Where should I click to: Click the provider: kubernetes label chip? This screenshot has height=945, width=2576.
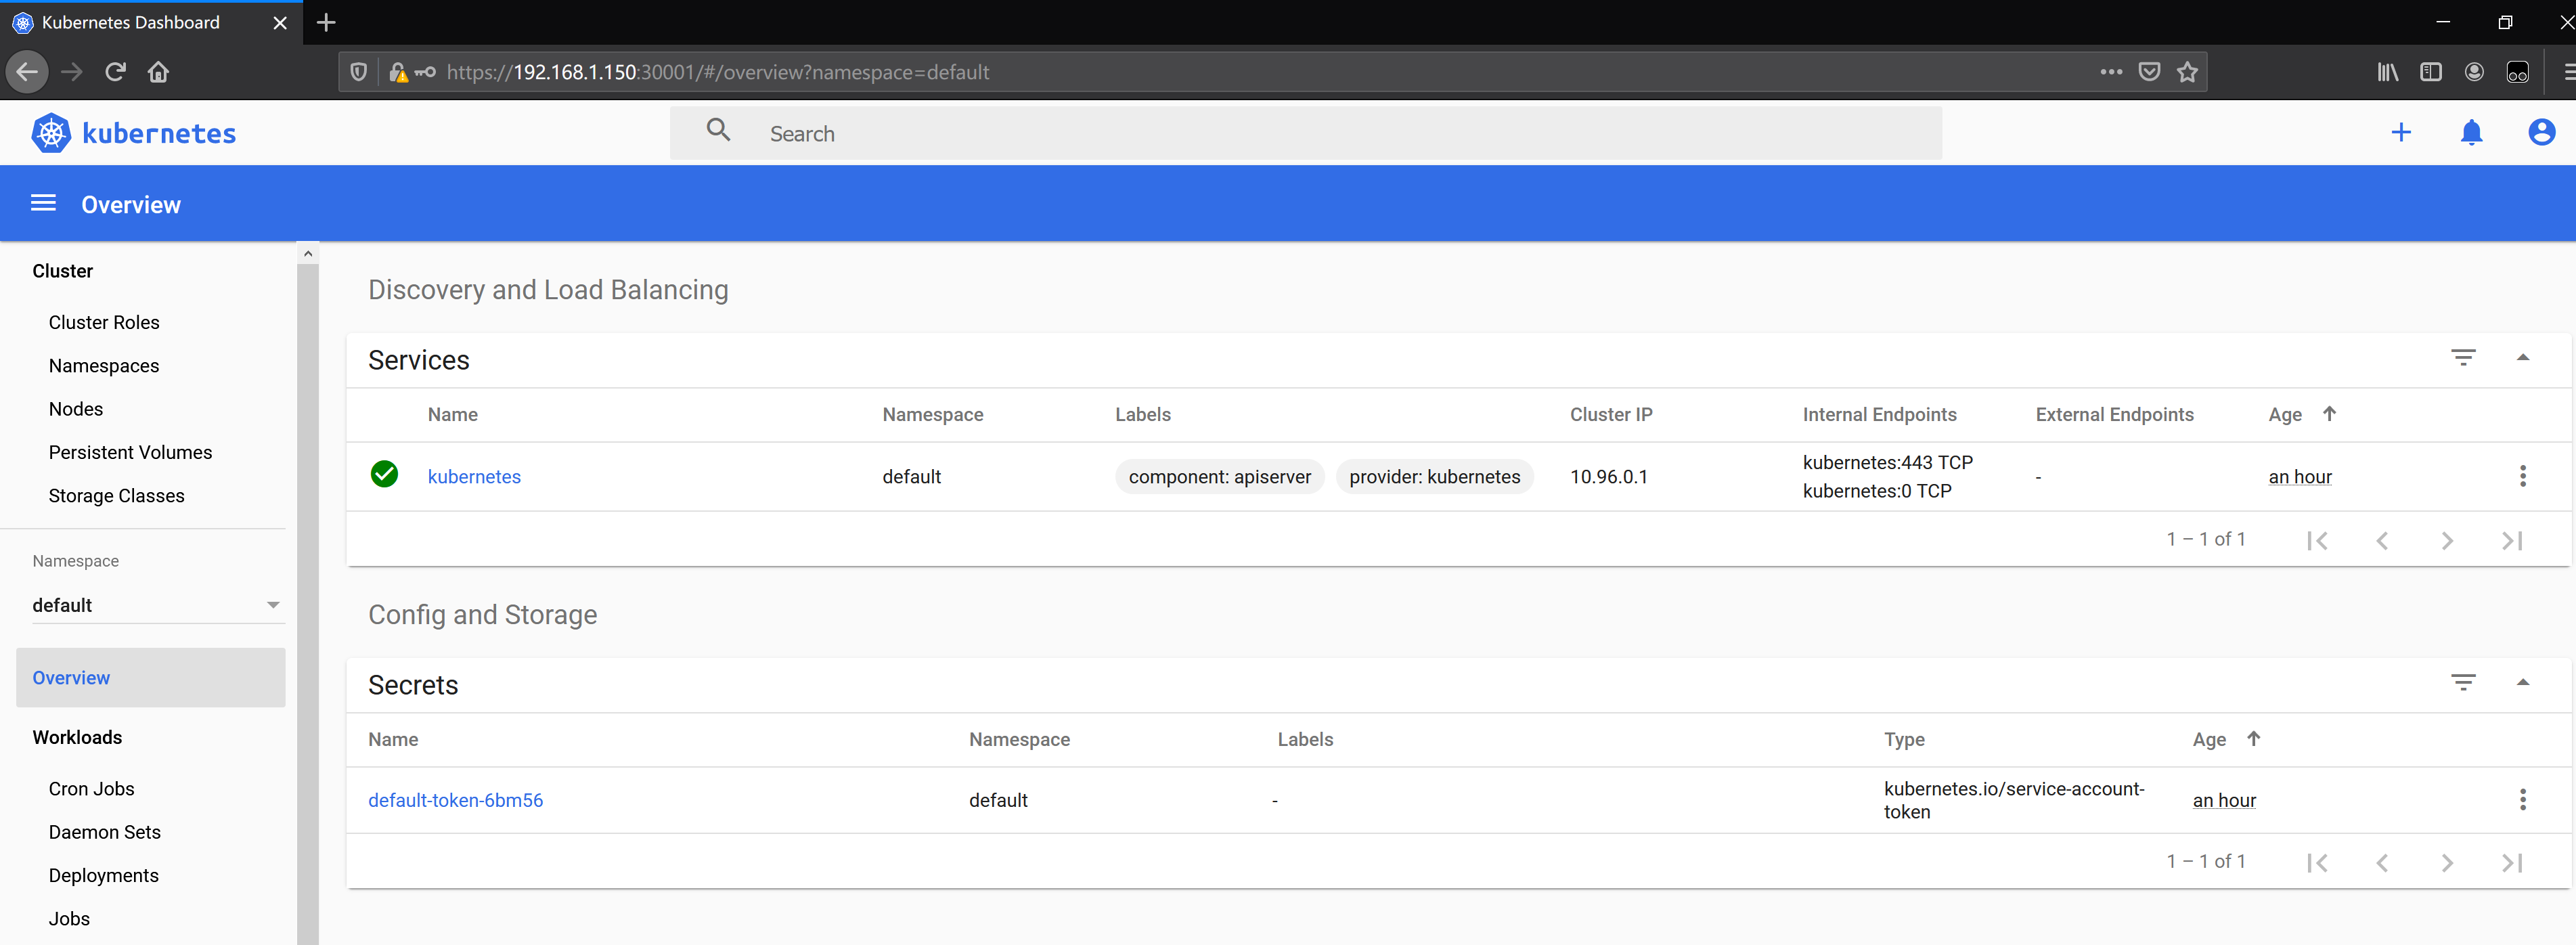coord(1434,477)
